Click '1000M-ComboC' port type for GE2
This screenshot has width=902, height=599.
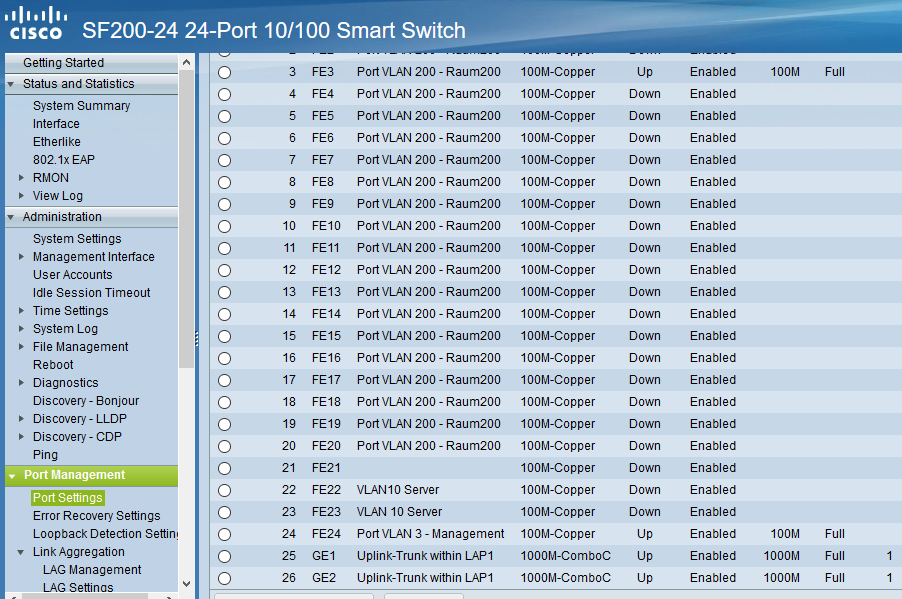click(x=565, y=578)
